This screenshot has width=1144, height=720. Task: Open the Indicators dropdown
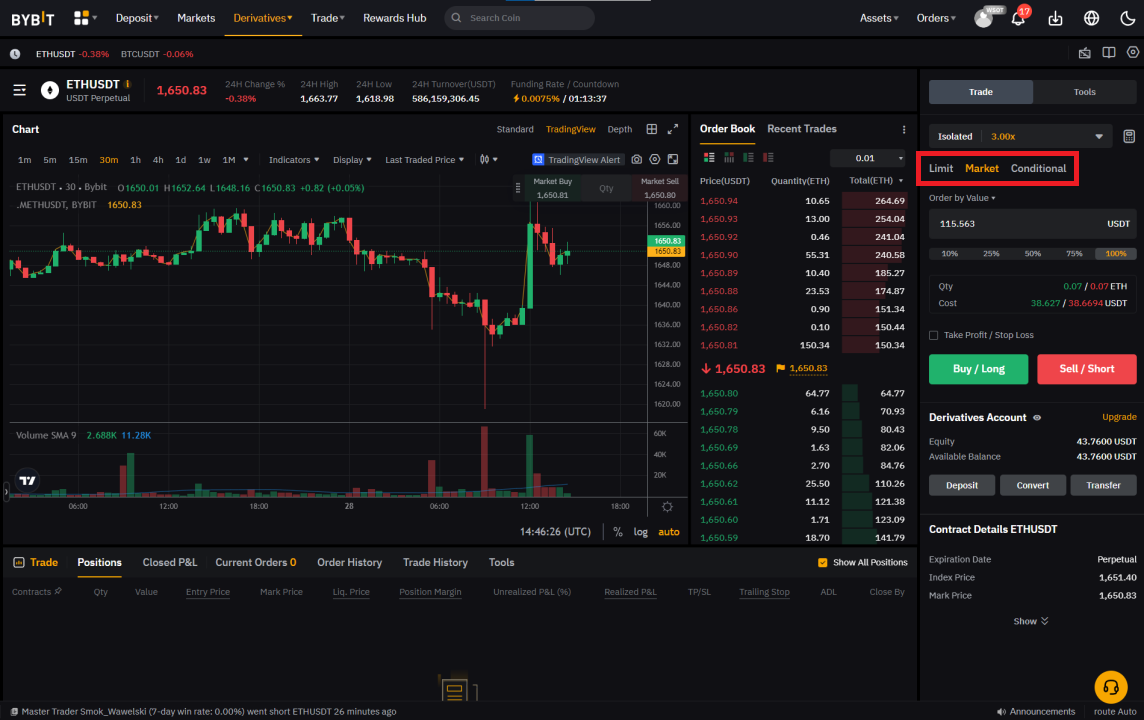pyautogui.click(x=294, y=160)
